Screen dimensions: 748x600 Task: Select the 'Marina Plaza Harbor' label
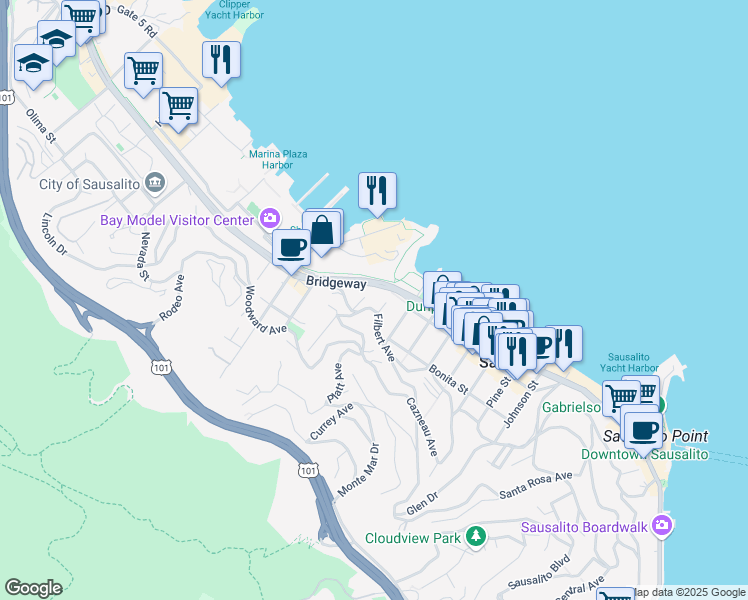(x=278, y=159)
